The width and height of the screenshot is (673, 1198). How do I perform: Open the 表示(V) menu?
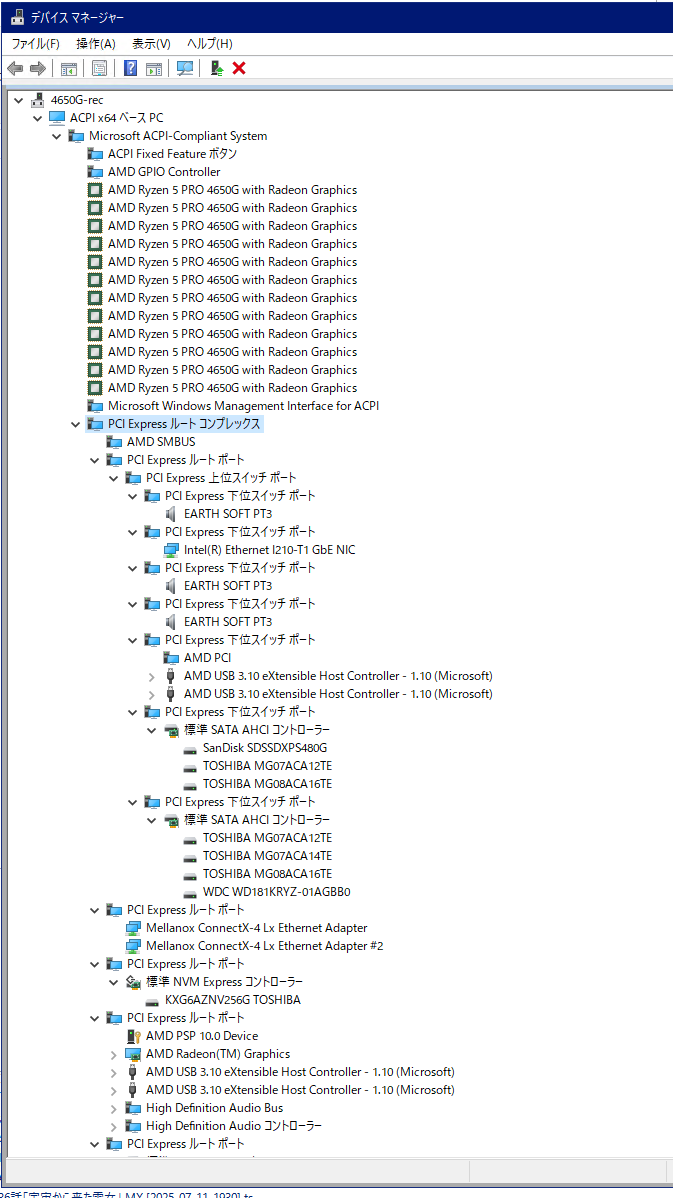151,44
